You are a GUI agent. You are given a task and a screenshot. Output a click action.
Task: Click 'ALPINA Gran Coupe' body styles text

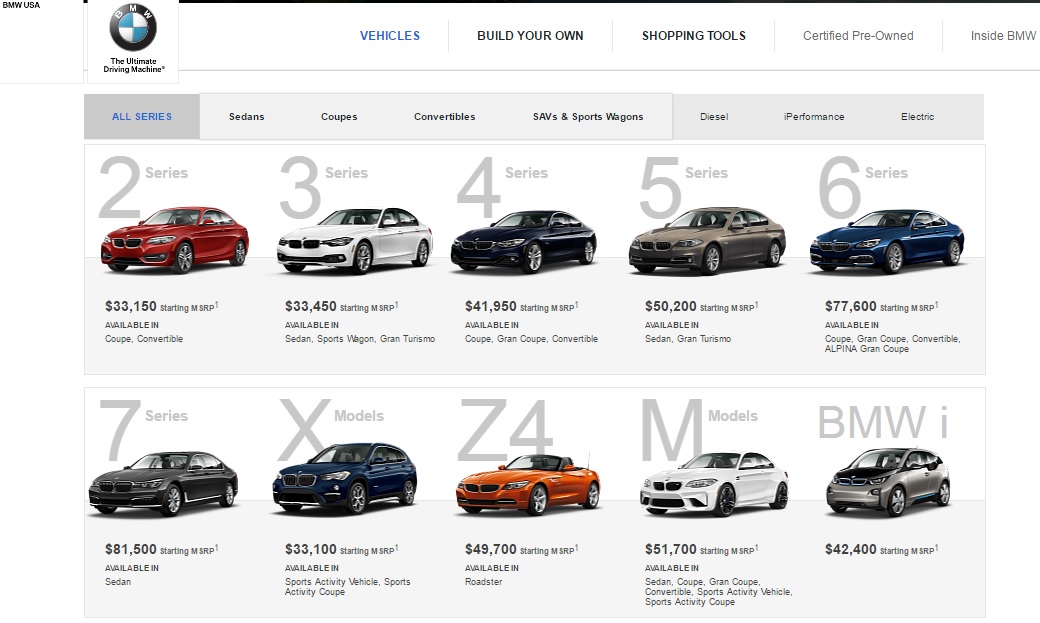pos(867,349)
